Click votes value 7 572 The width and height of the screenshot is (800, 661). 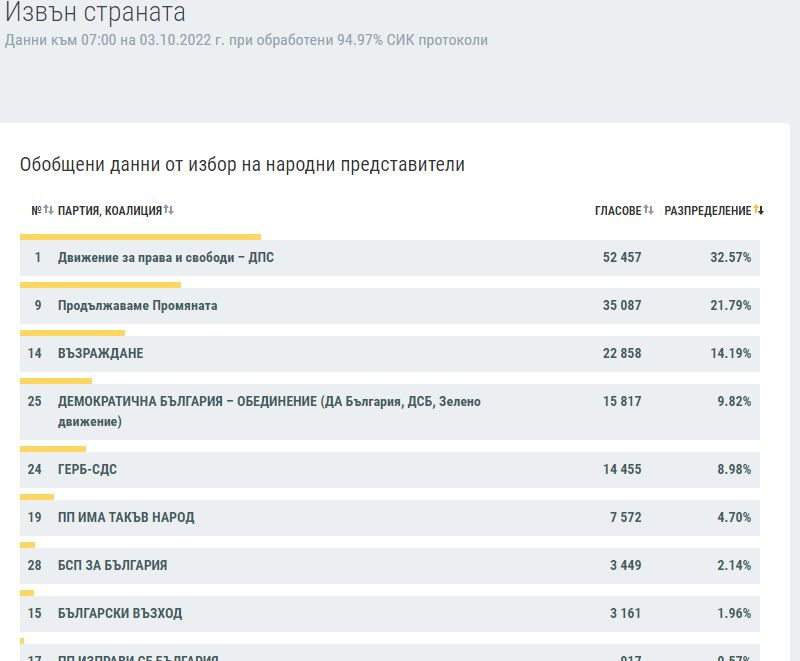pyautogui.click(x=626, y=518)
